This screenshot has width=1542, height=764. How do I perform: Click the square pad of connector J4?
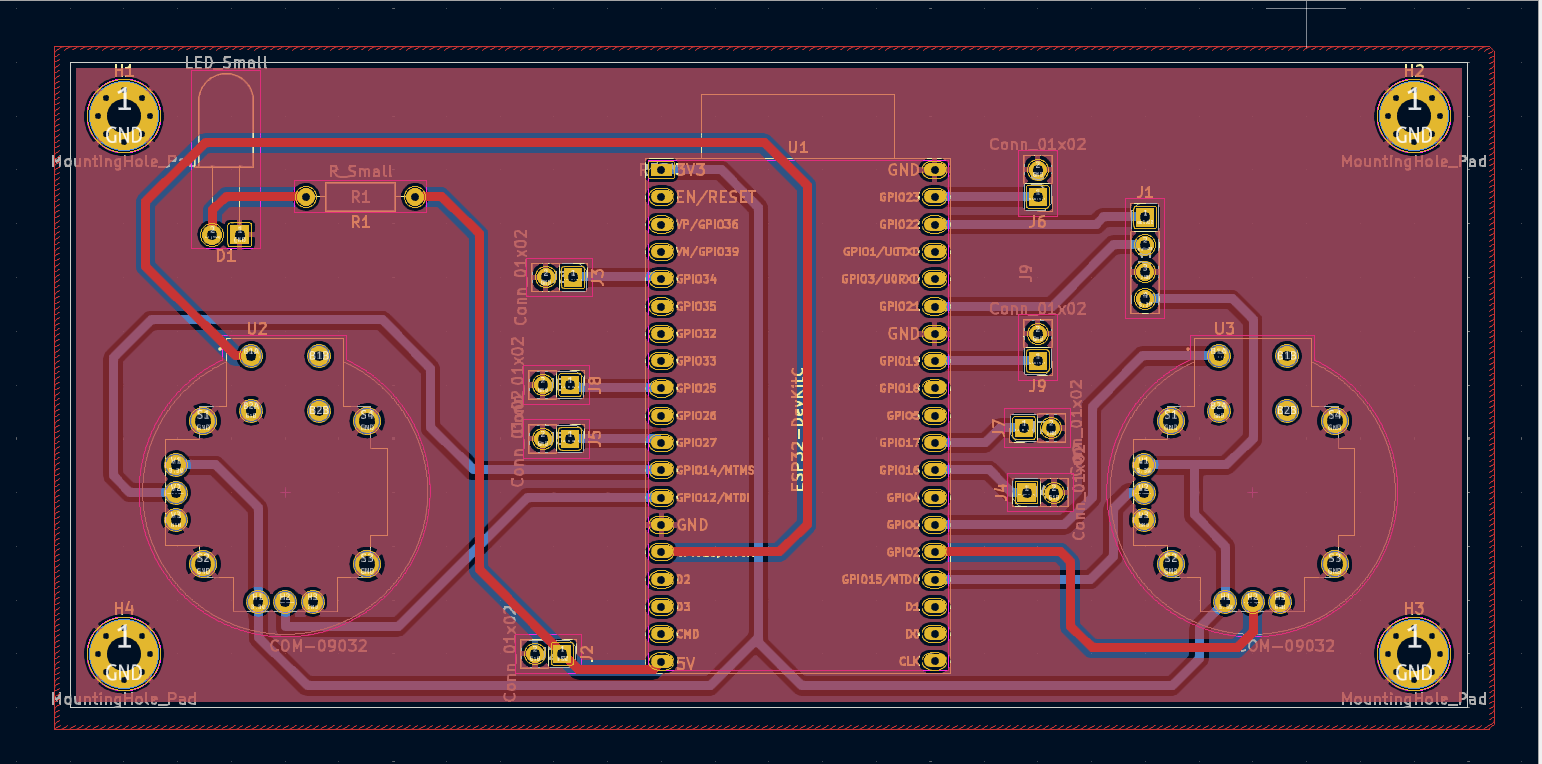[1027, 492]
